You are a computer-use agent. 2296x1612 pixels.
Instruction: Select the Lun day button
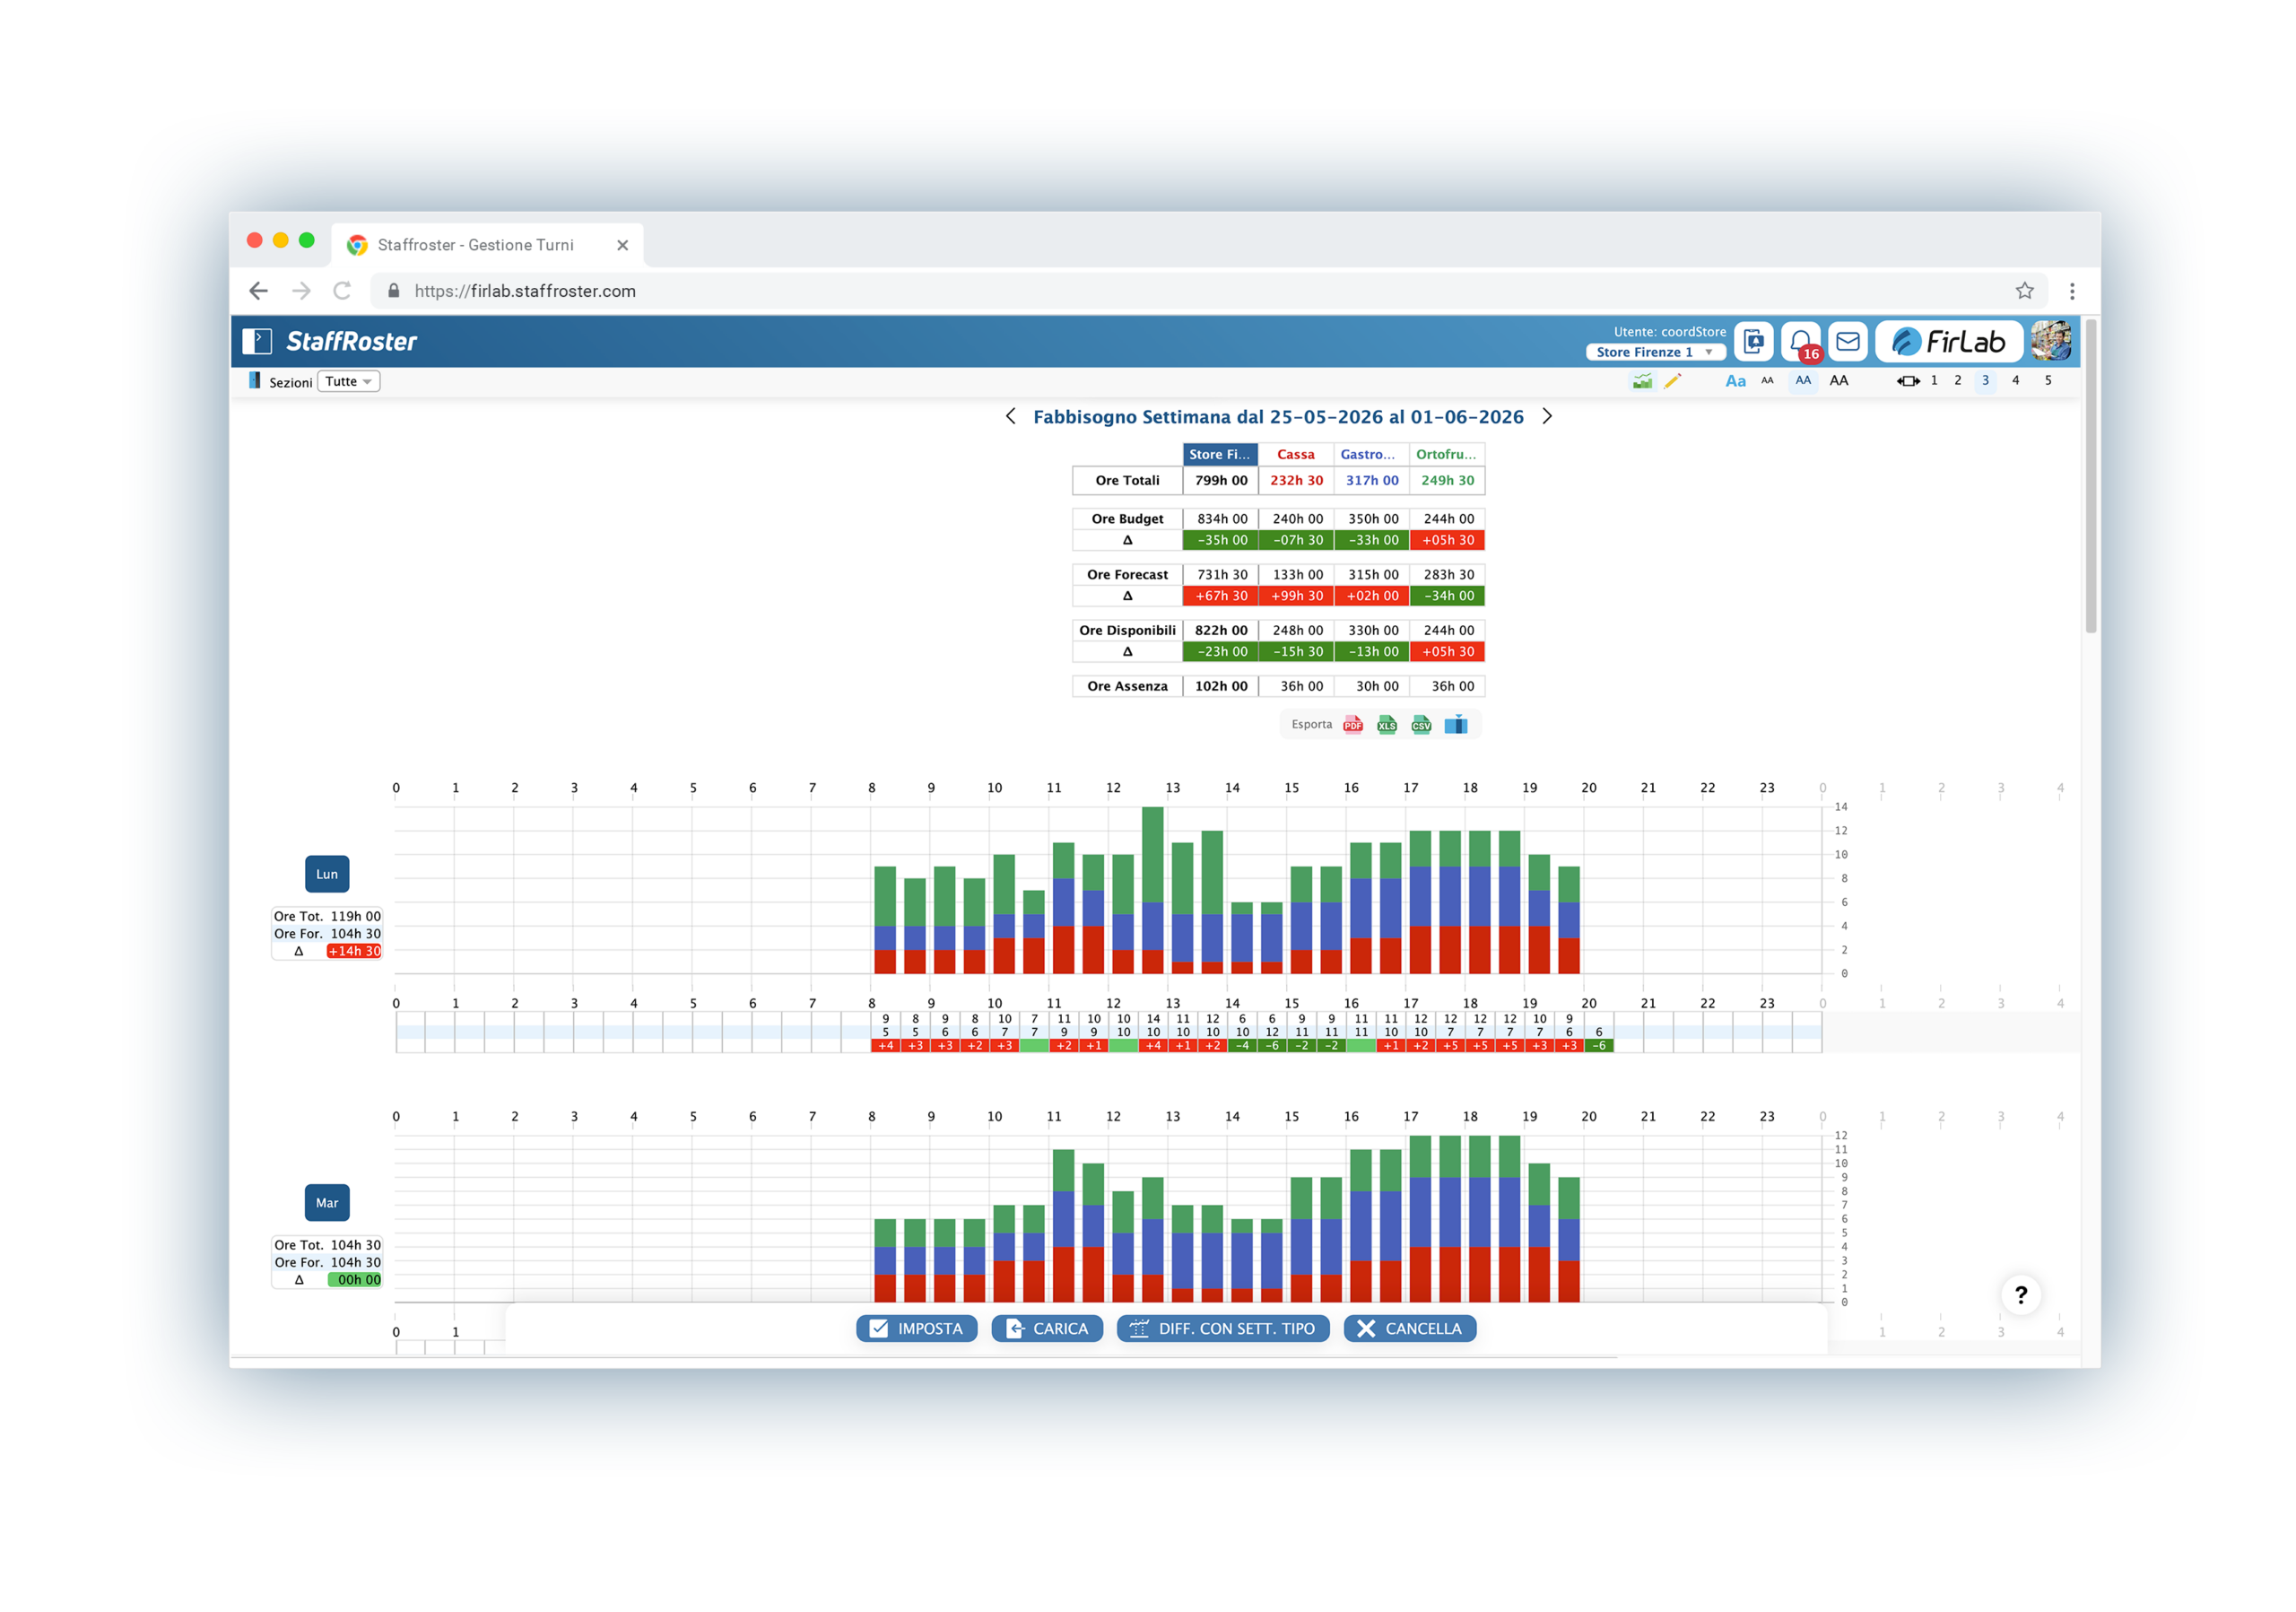coord(327,874)
